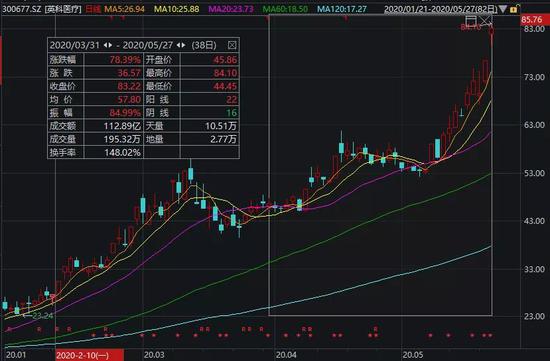Click the 涨跌幅 value 78.39%

point(125,60)
